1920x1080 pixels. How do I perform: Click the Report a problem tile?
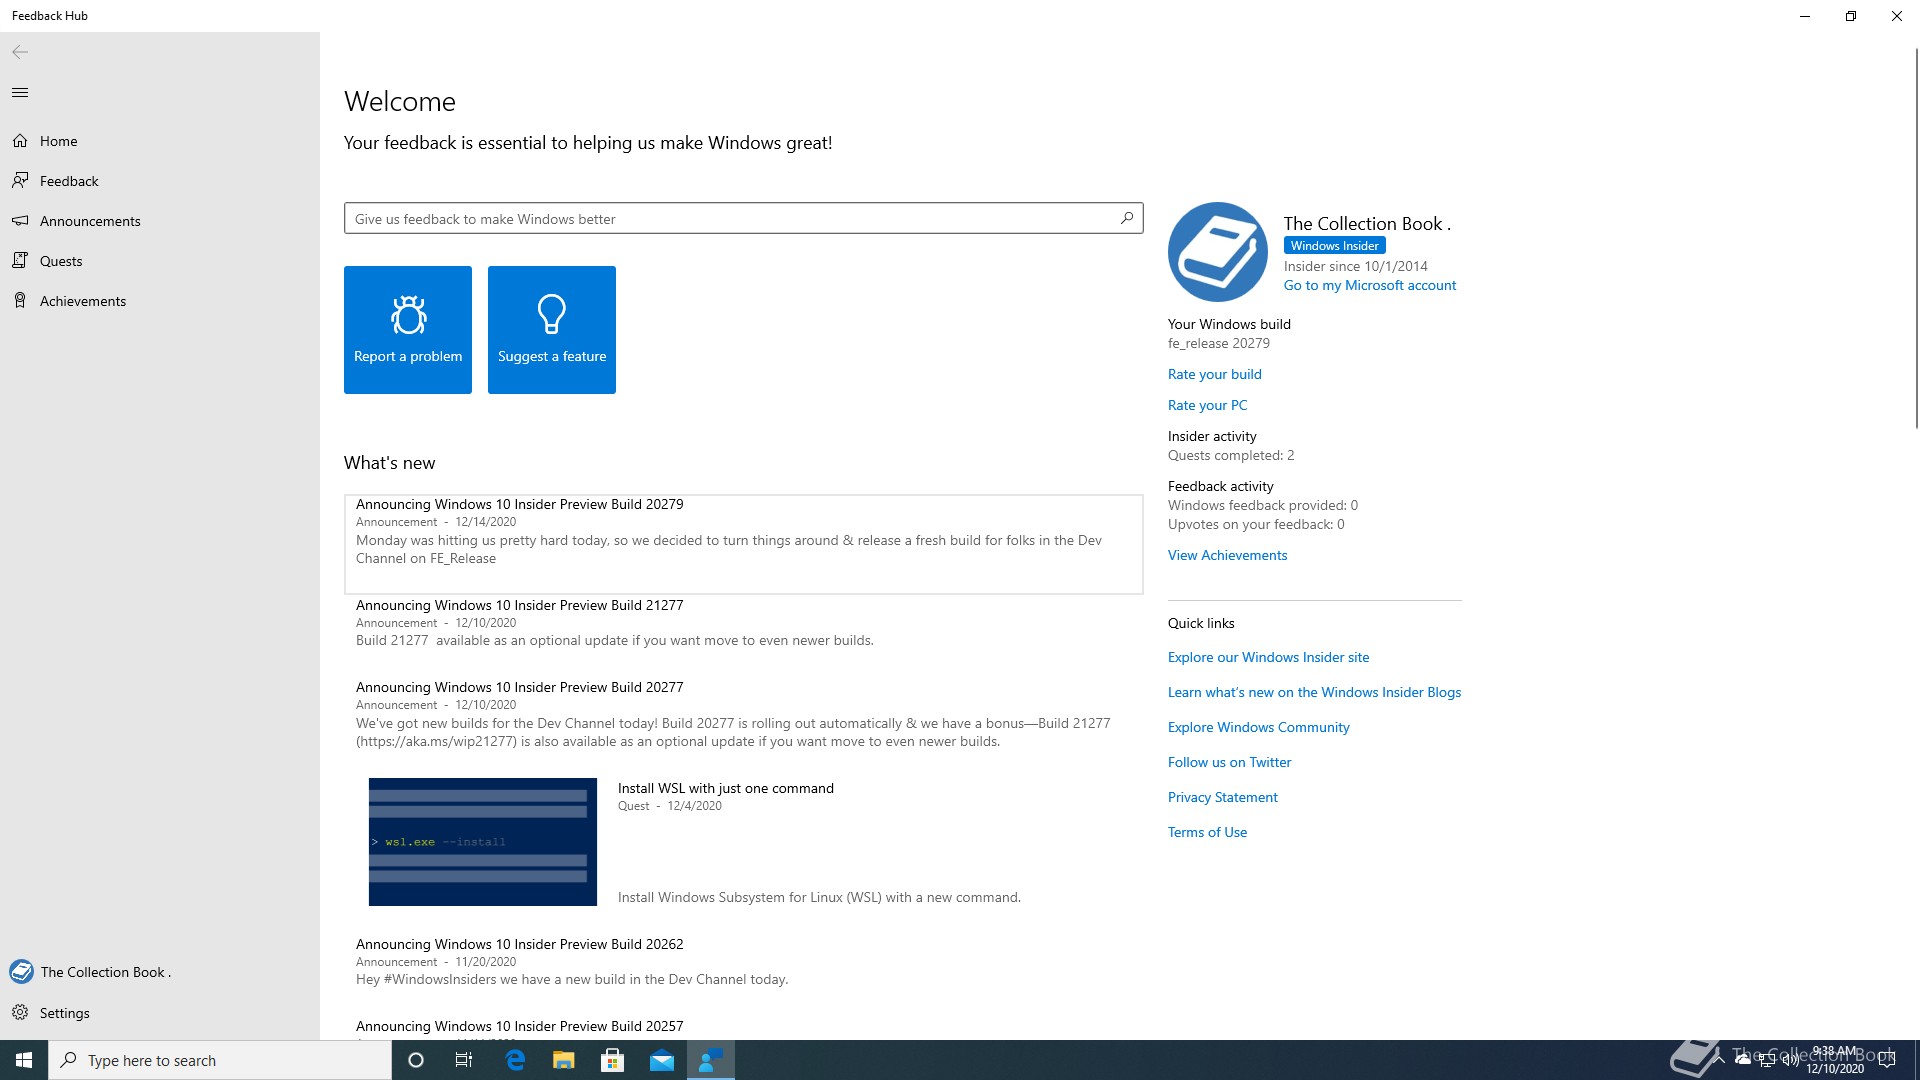pos(408,330)
